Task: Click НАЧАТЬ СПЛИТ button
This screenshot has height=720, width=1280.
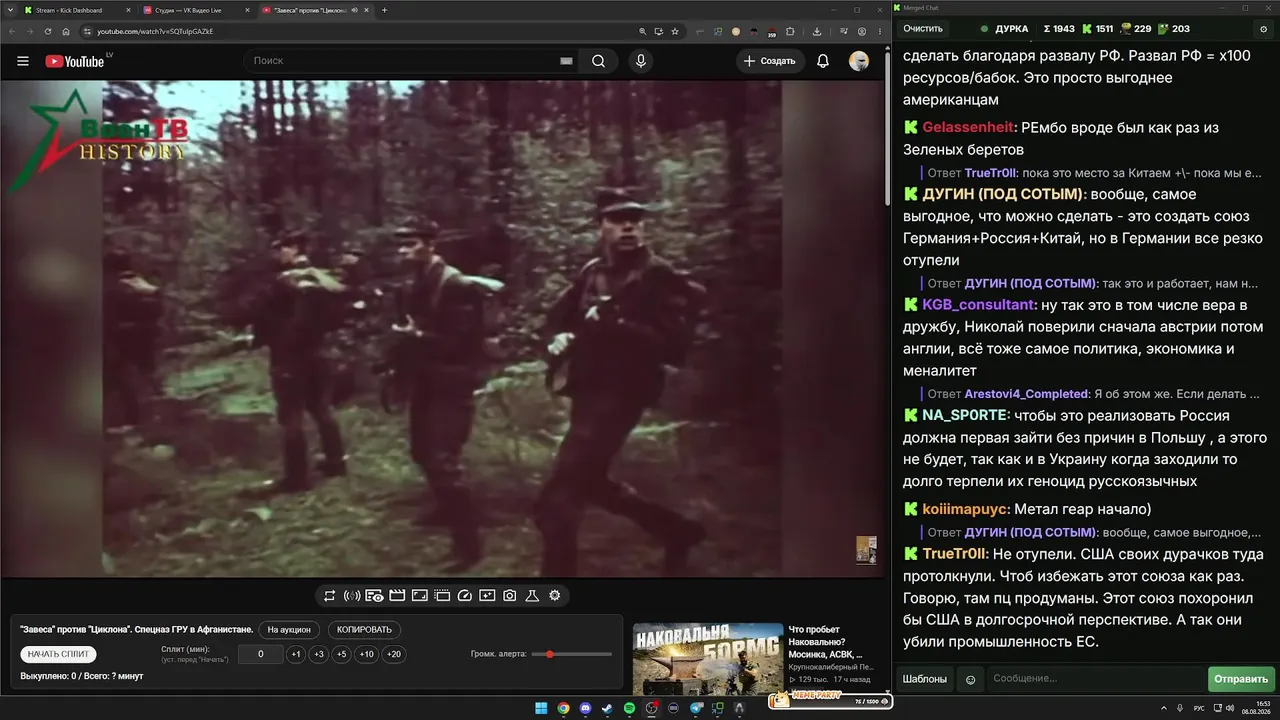Action: 58,654
